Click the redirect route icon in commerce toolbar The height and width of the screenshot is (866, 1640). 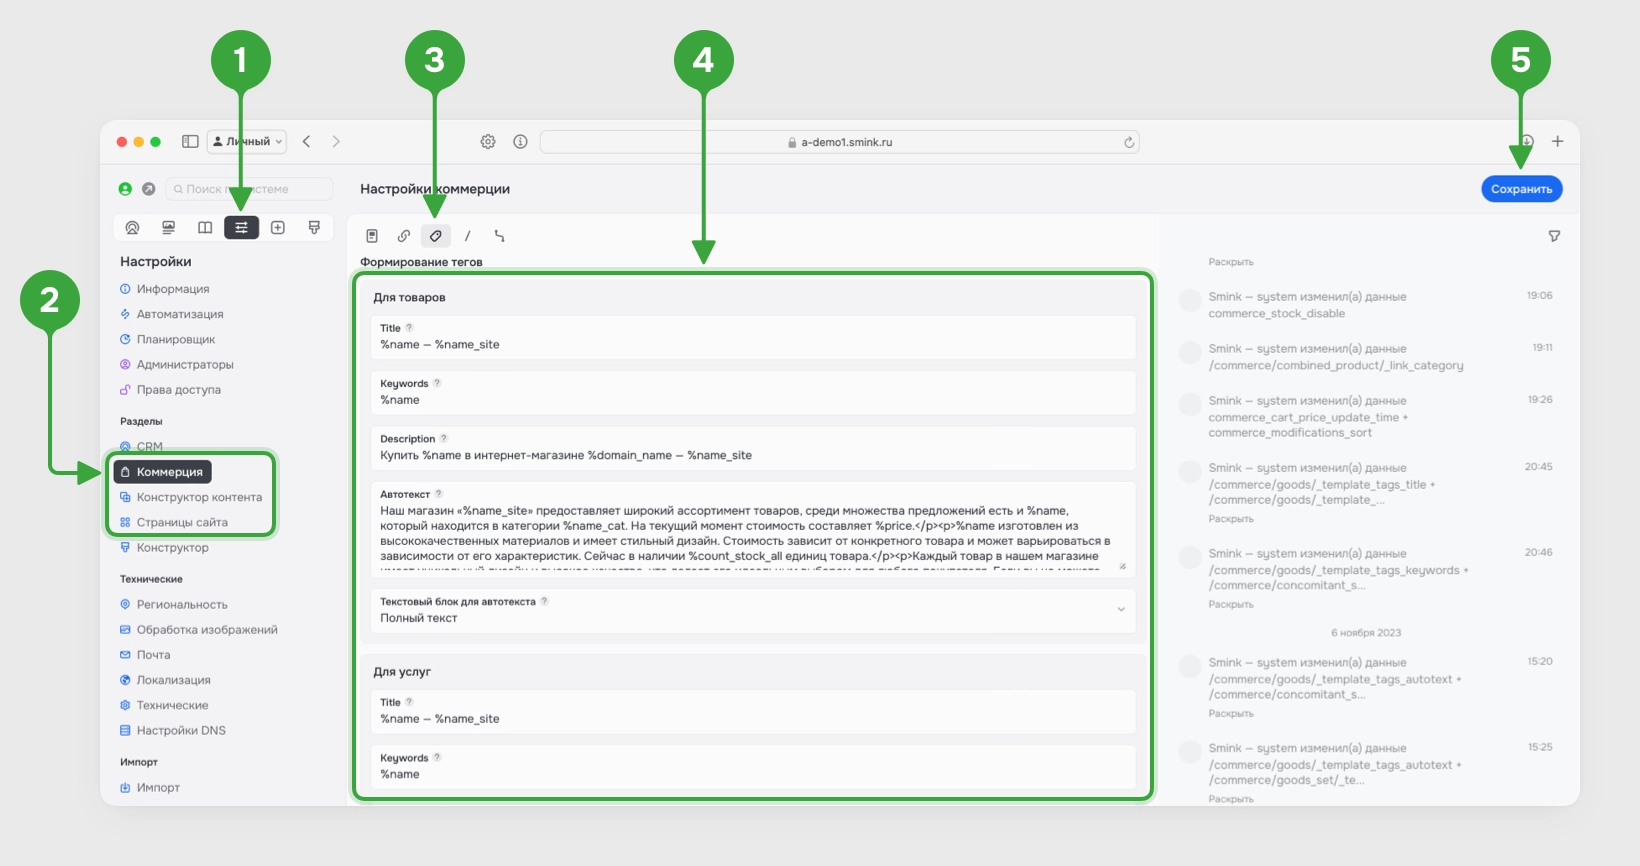499,236
